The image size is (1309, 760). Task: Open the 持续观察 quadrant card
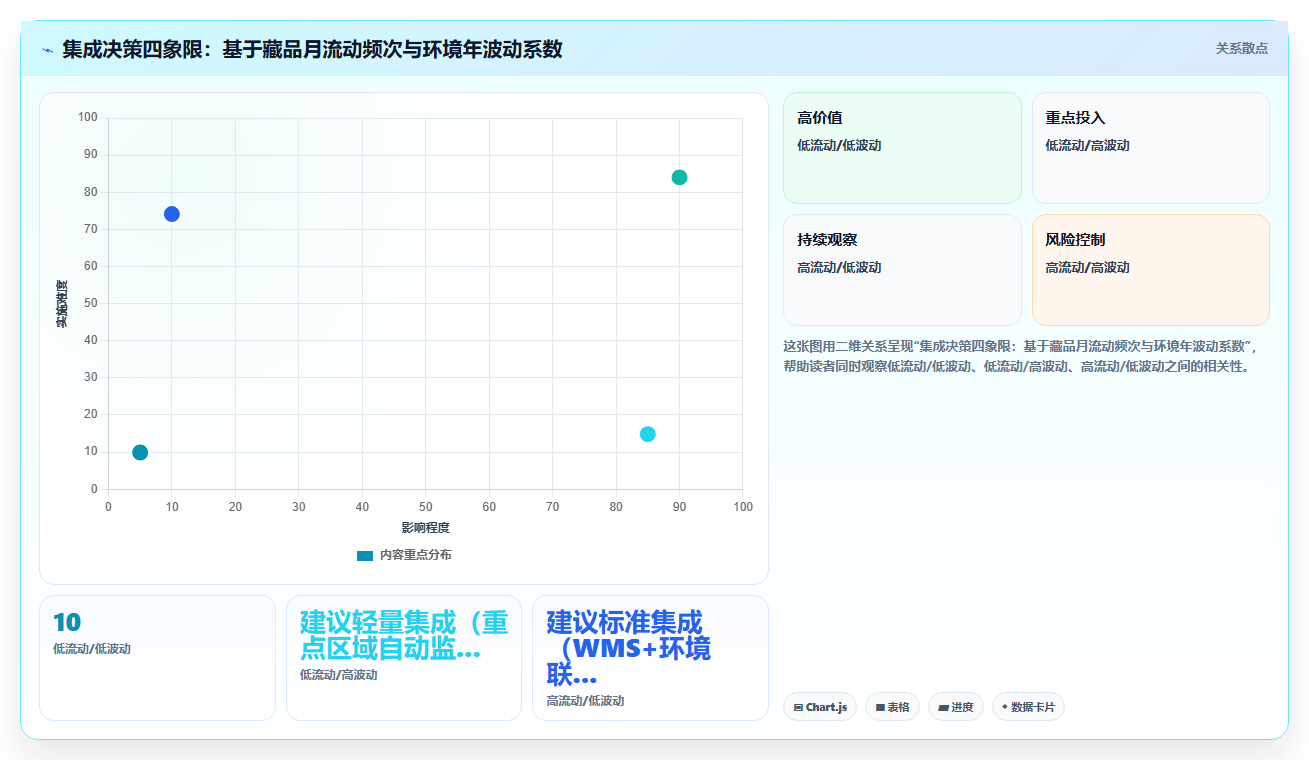click(x=902, y=270)
